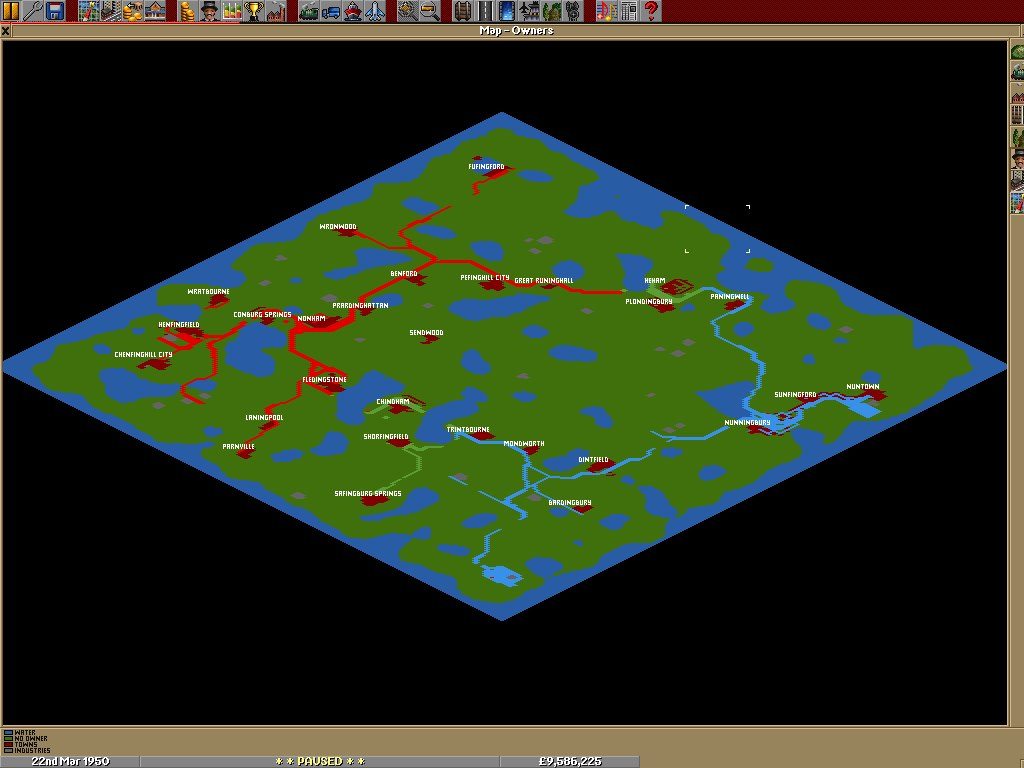1024x768 pixels.
Task: Click the pause game button
Action: (10, 10)
